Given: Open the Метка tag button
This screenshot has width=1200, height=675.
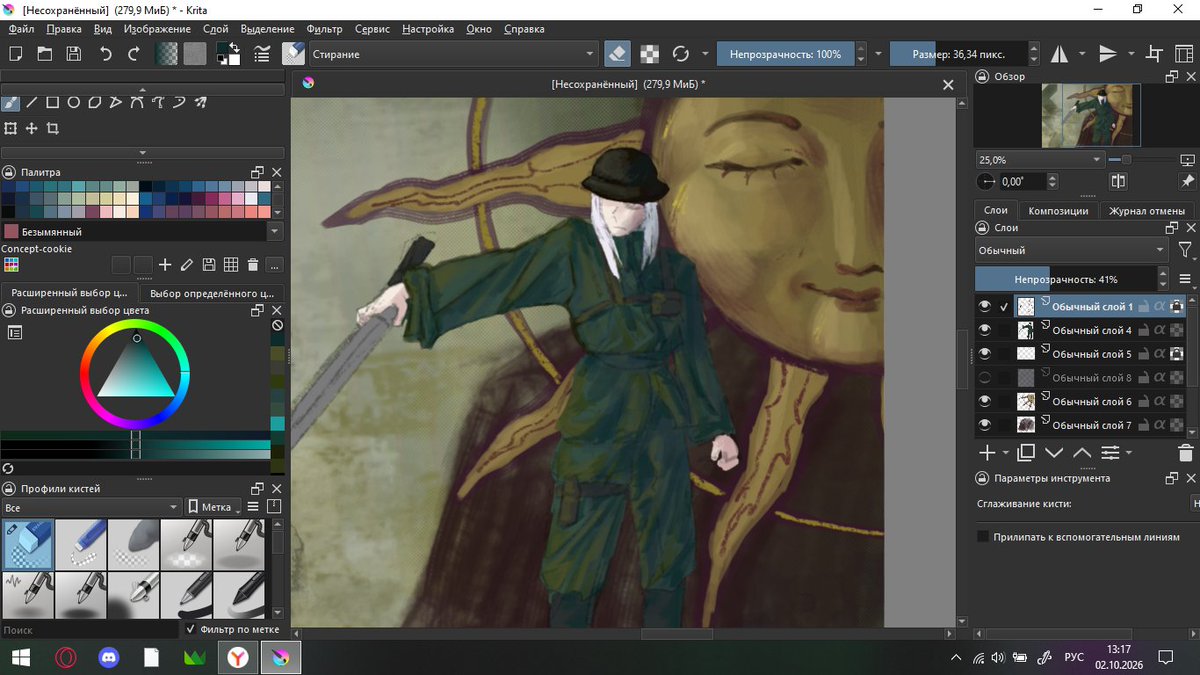Looking at the screenshot, I should (215, 507).
